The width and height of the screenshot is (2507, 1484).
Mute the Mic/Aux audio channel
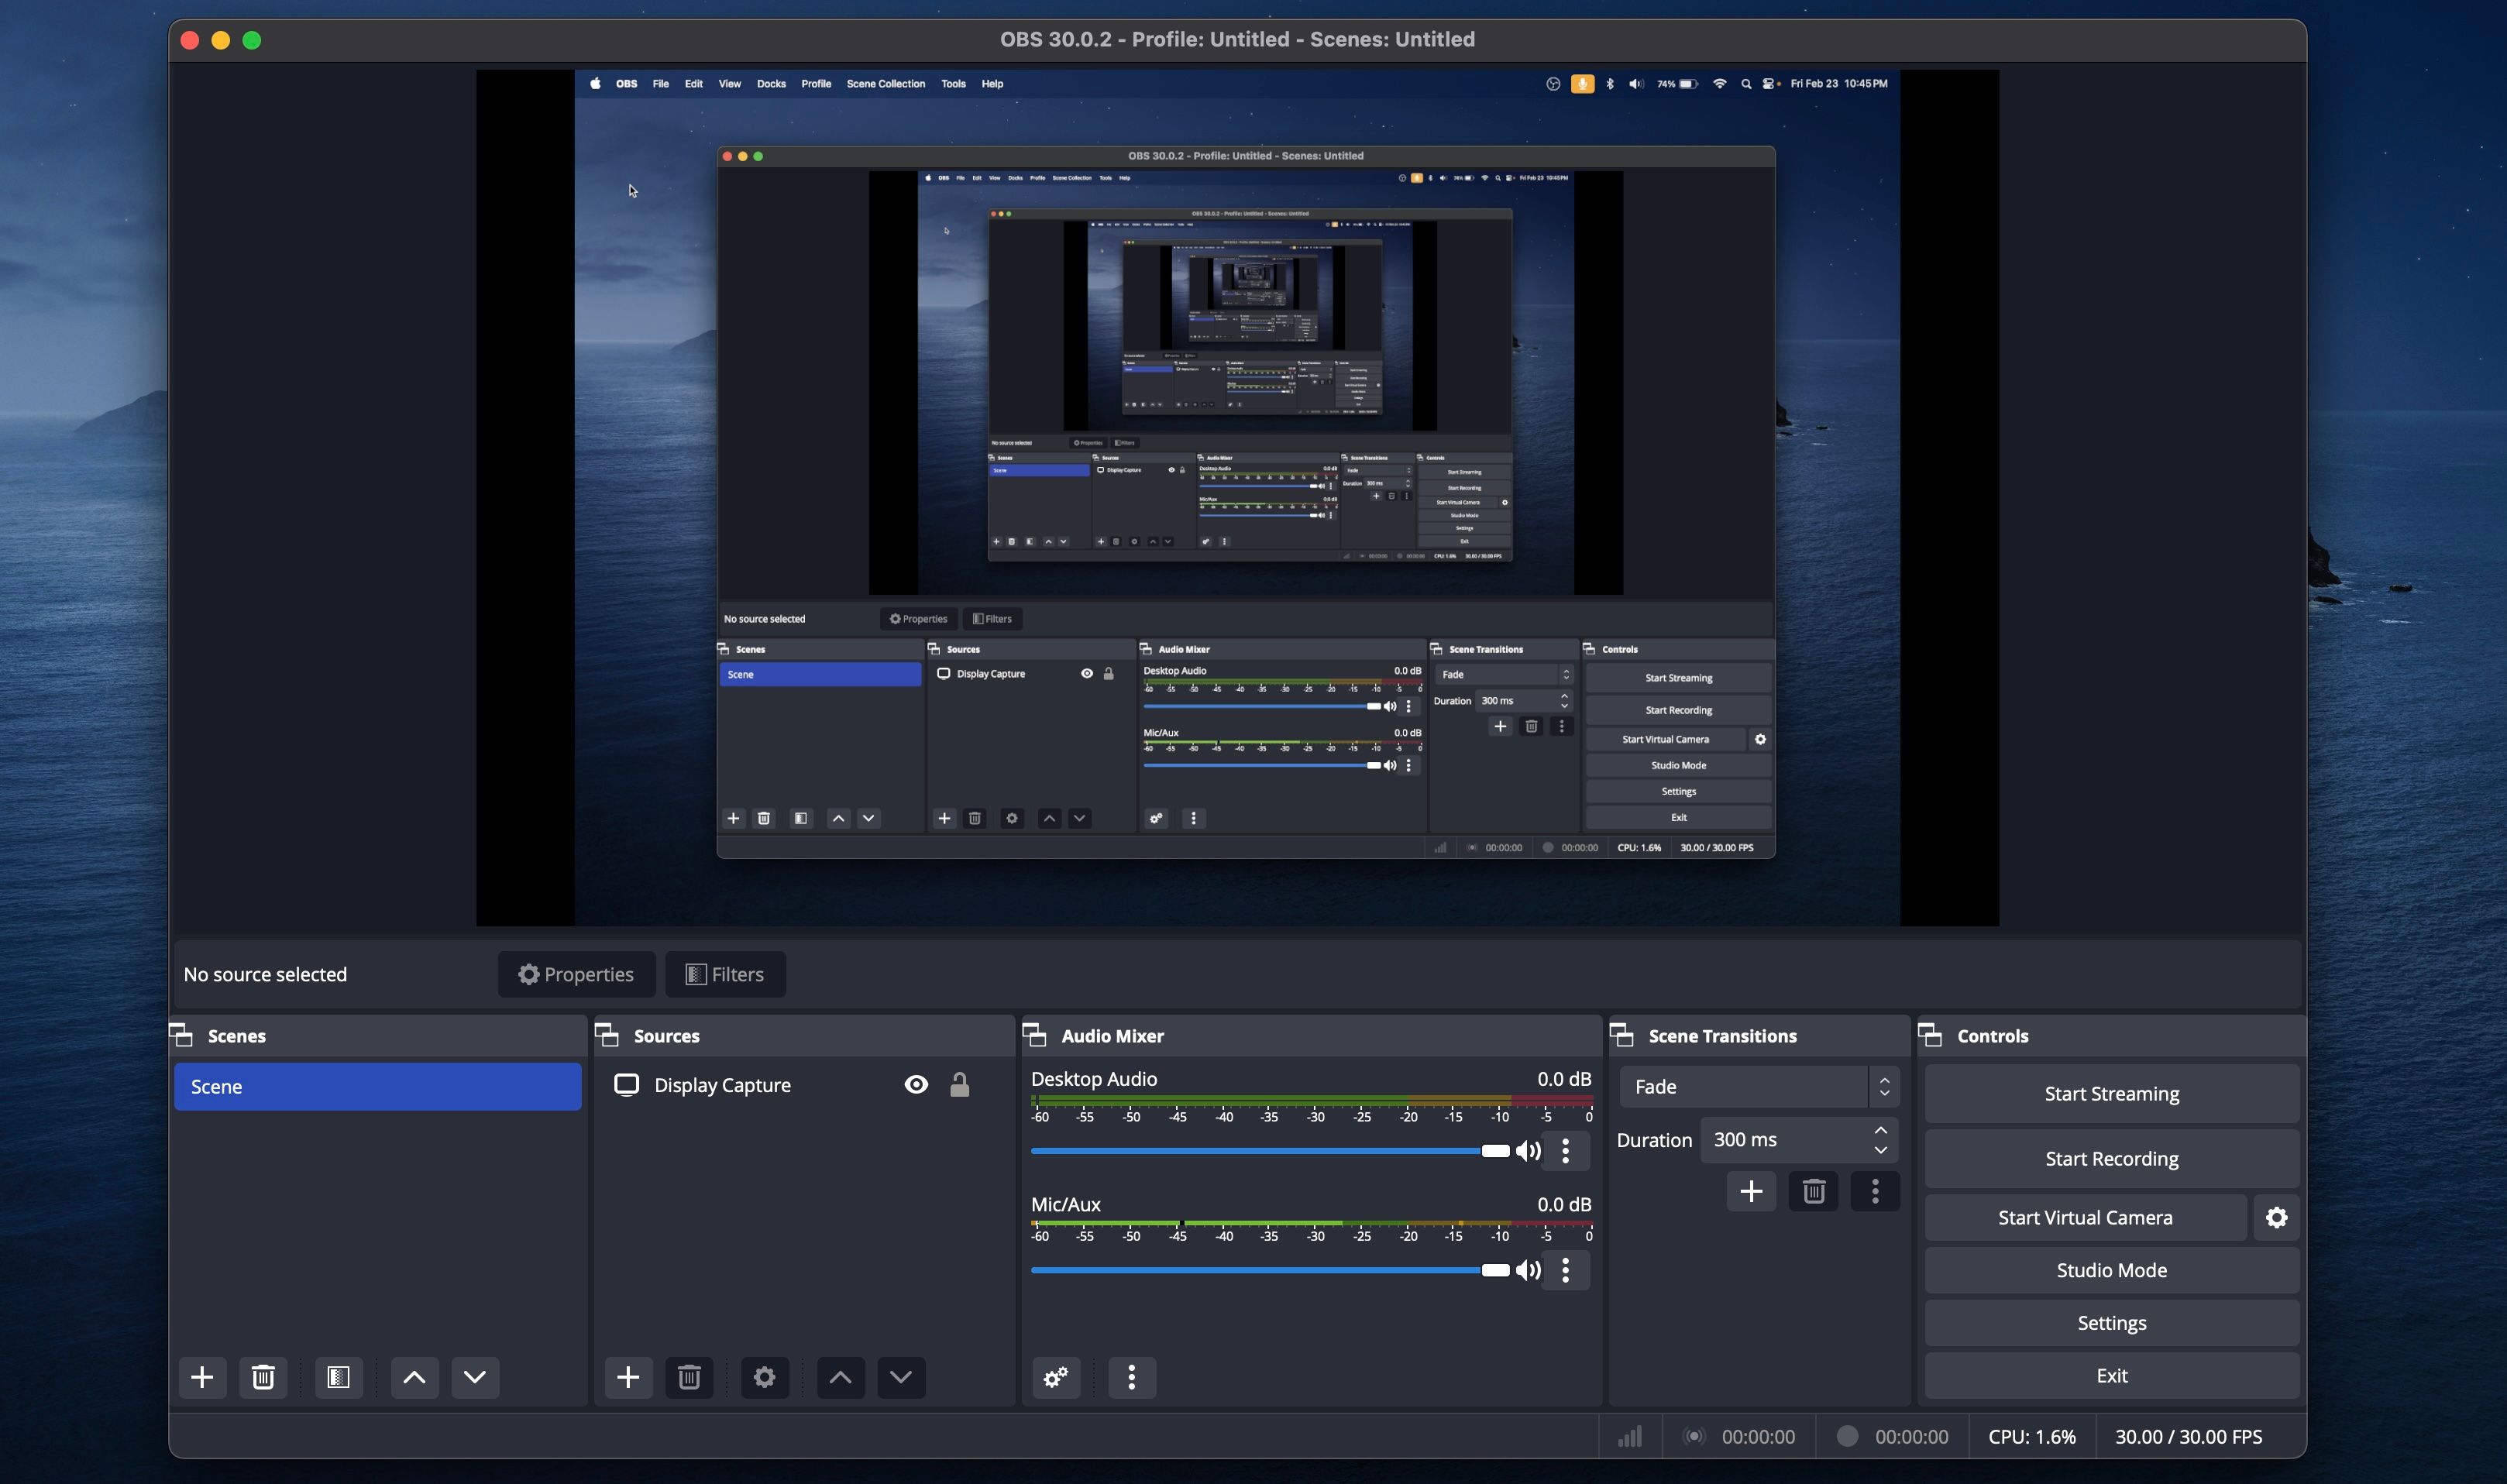click(1528, 1270)
